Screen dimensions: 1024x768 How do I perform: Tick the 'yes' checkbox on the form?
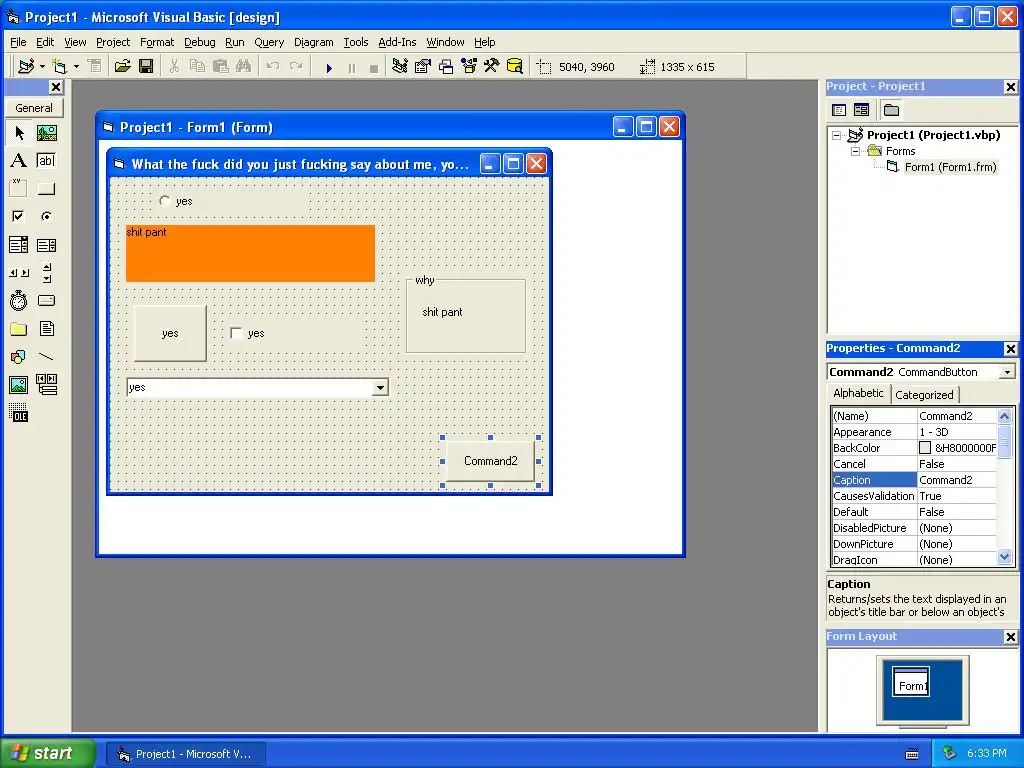236,334
